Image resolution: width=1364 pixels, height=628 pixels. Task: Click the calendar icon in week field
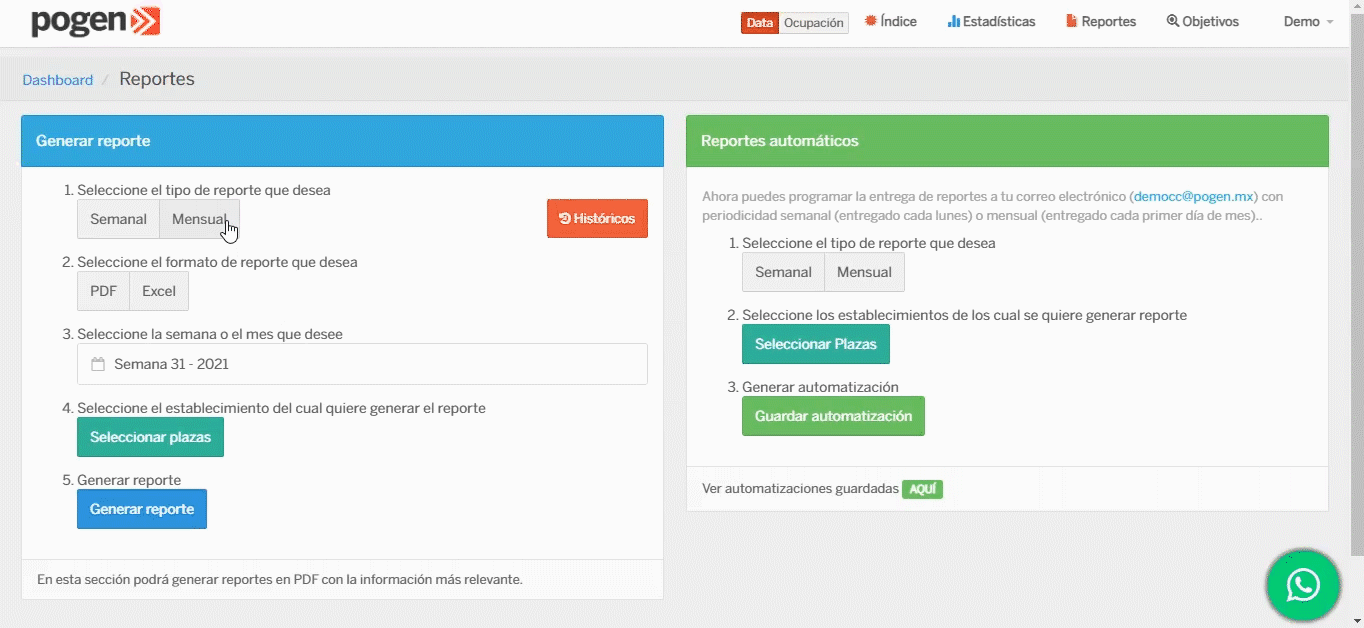pos(98,365)
